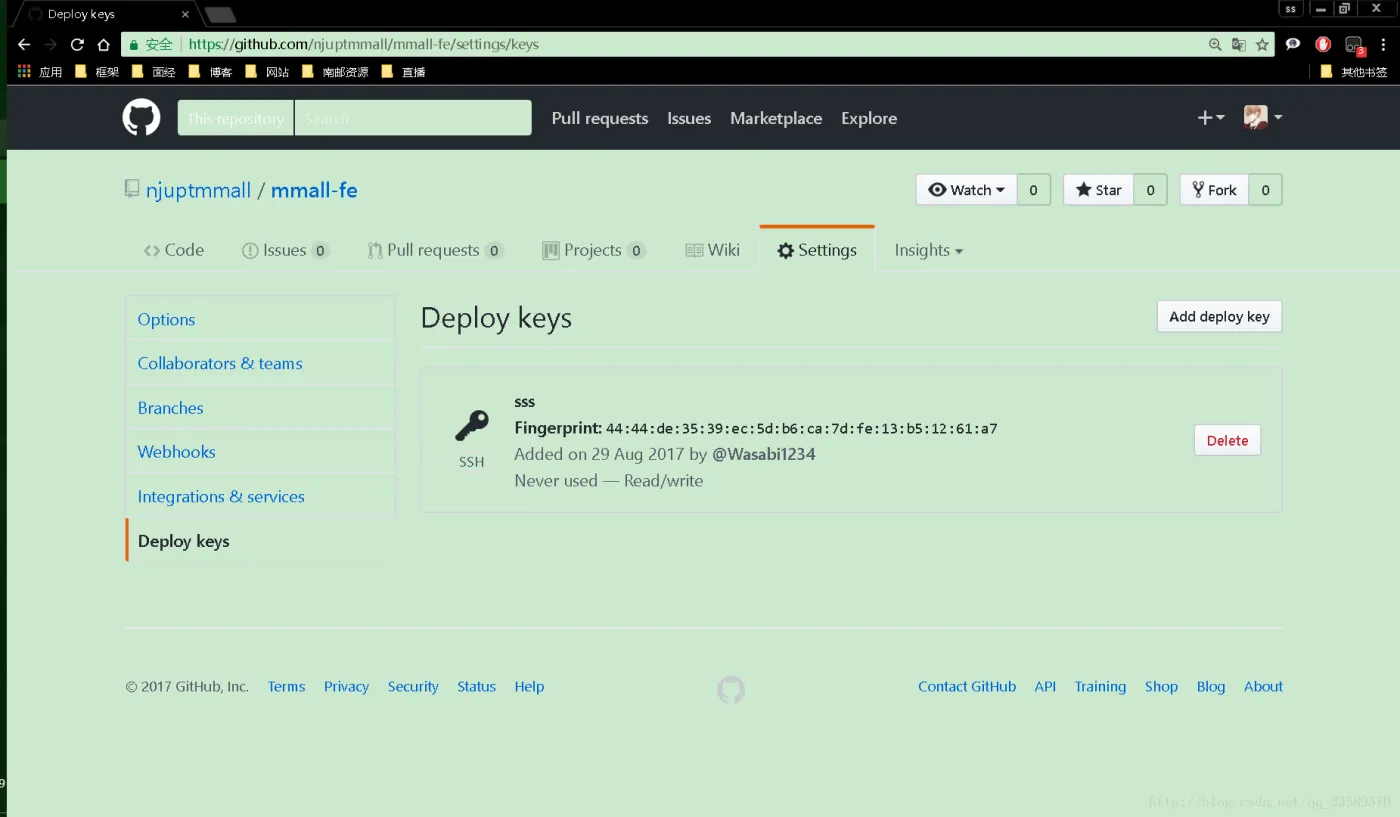
Task: Select Webhooks in settings sidebar
Action: coord(177,452)
